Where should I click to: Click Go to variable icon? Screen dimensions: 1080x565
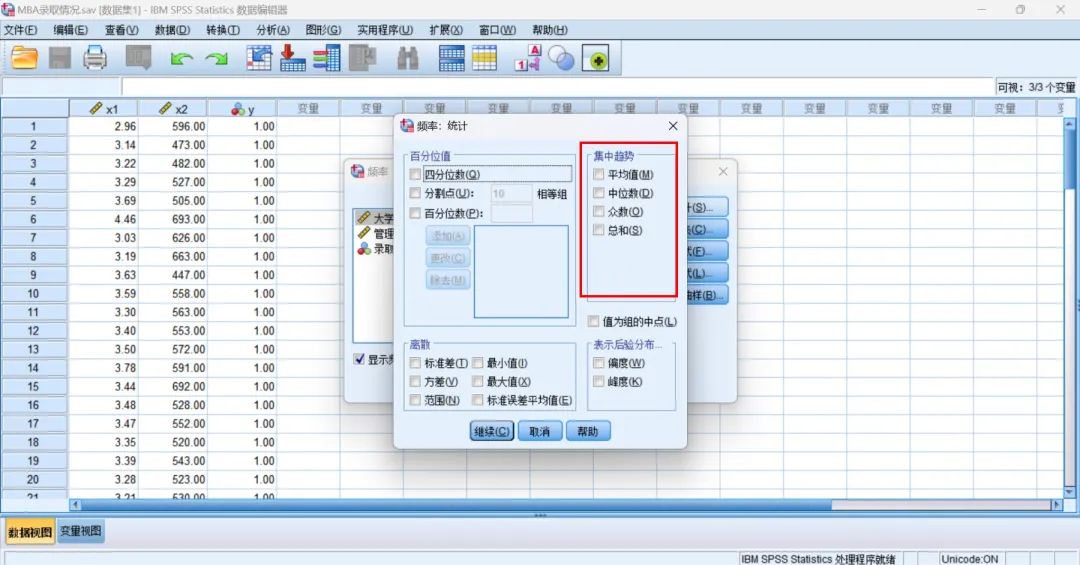coord(293,58)
